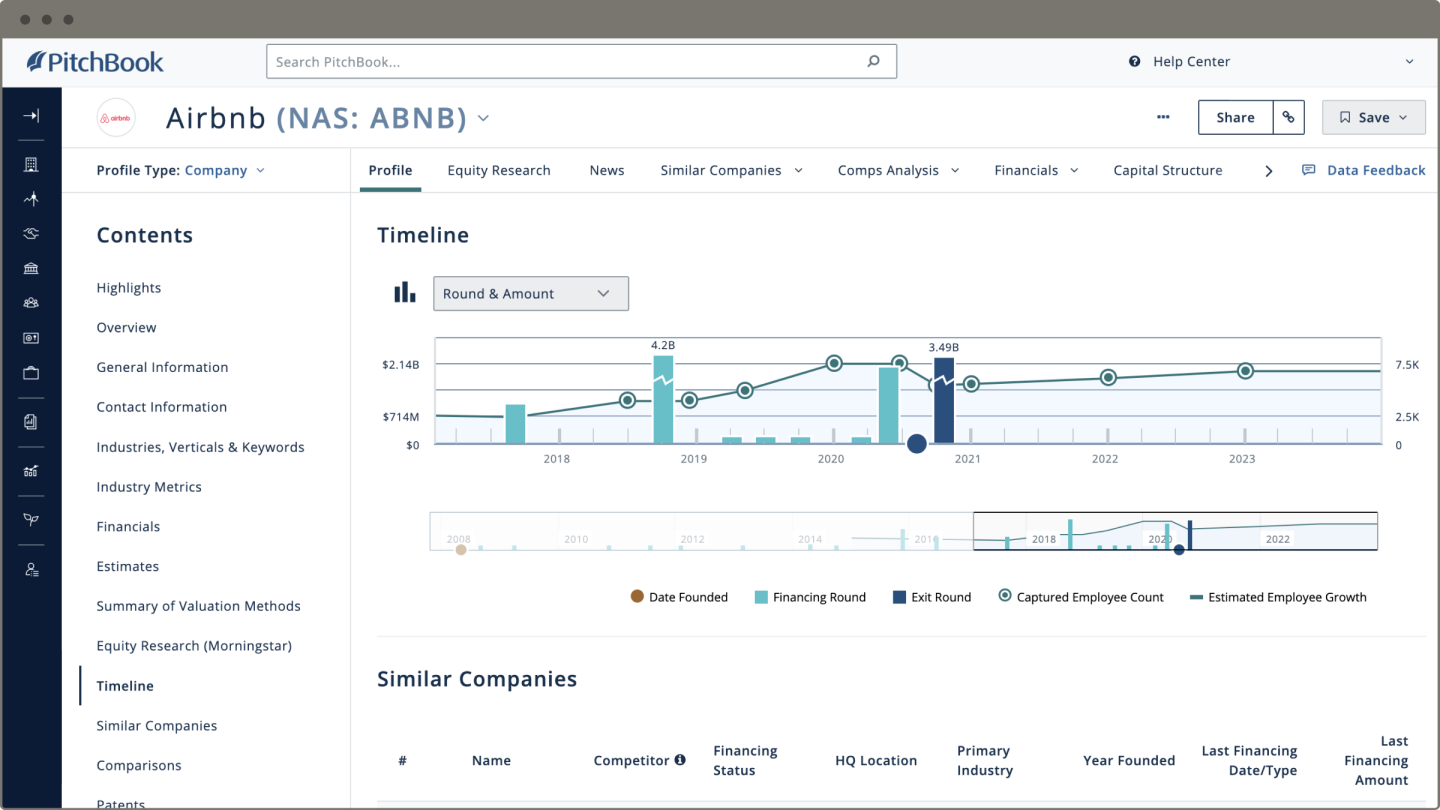This screenshot has height=810, width=1440.
Task: Open the bar-chart trend icon in sidebar
Action: click(31, 471)
